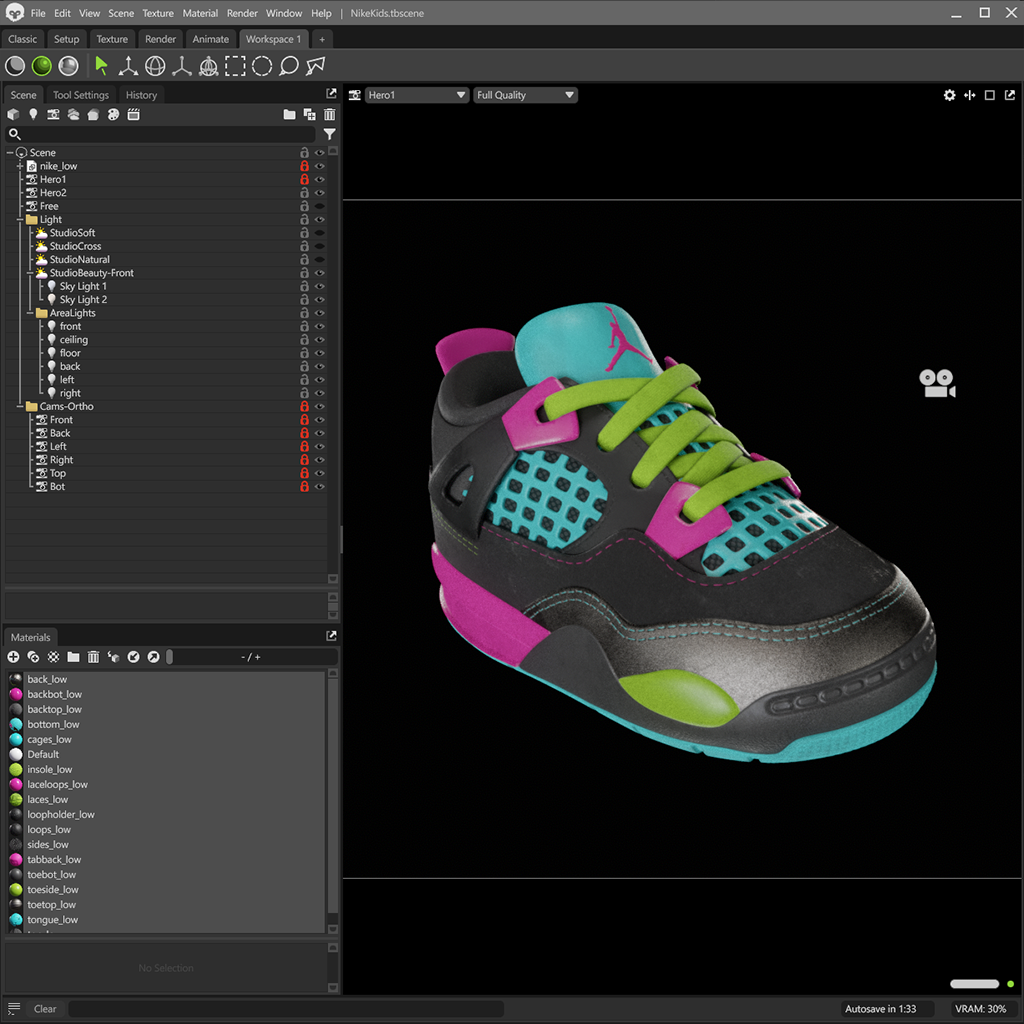Add a new mesh primitive cube object
This screenshot has height=1024, width=1024.
(13, 115)
